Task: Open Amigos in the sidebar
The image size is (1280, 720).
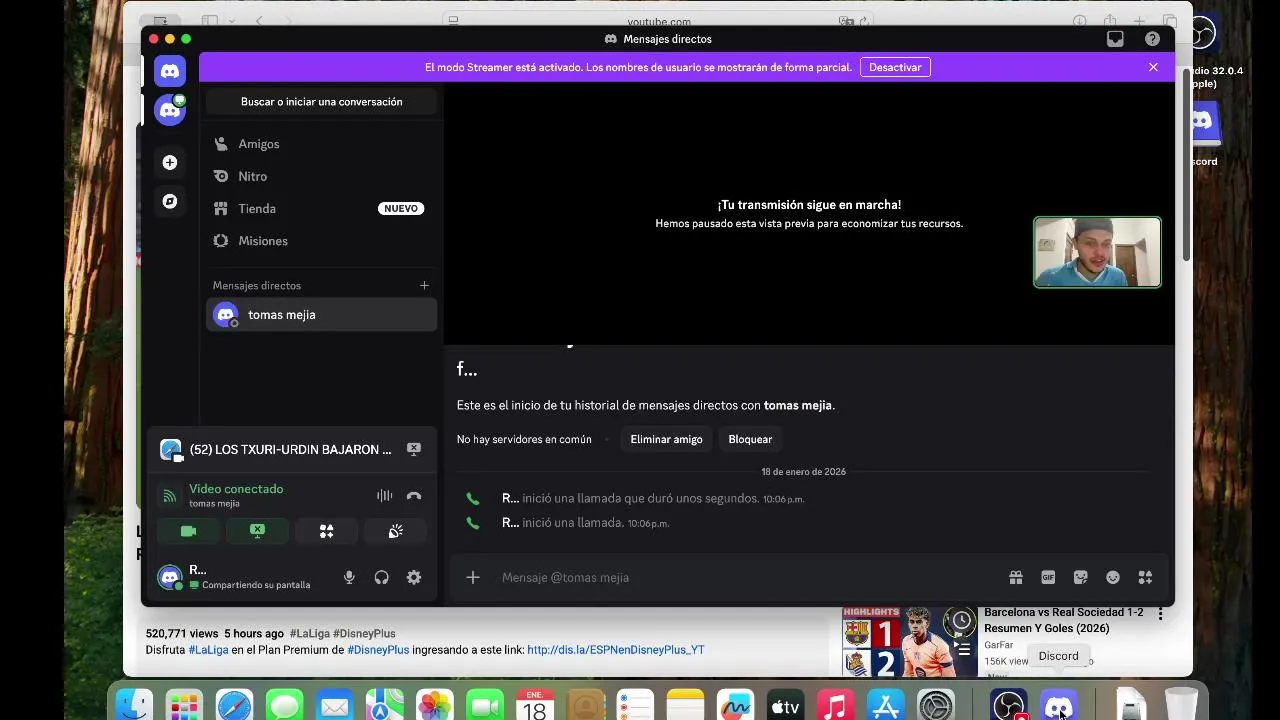Action: 321,144
